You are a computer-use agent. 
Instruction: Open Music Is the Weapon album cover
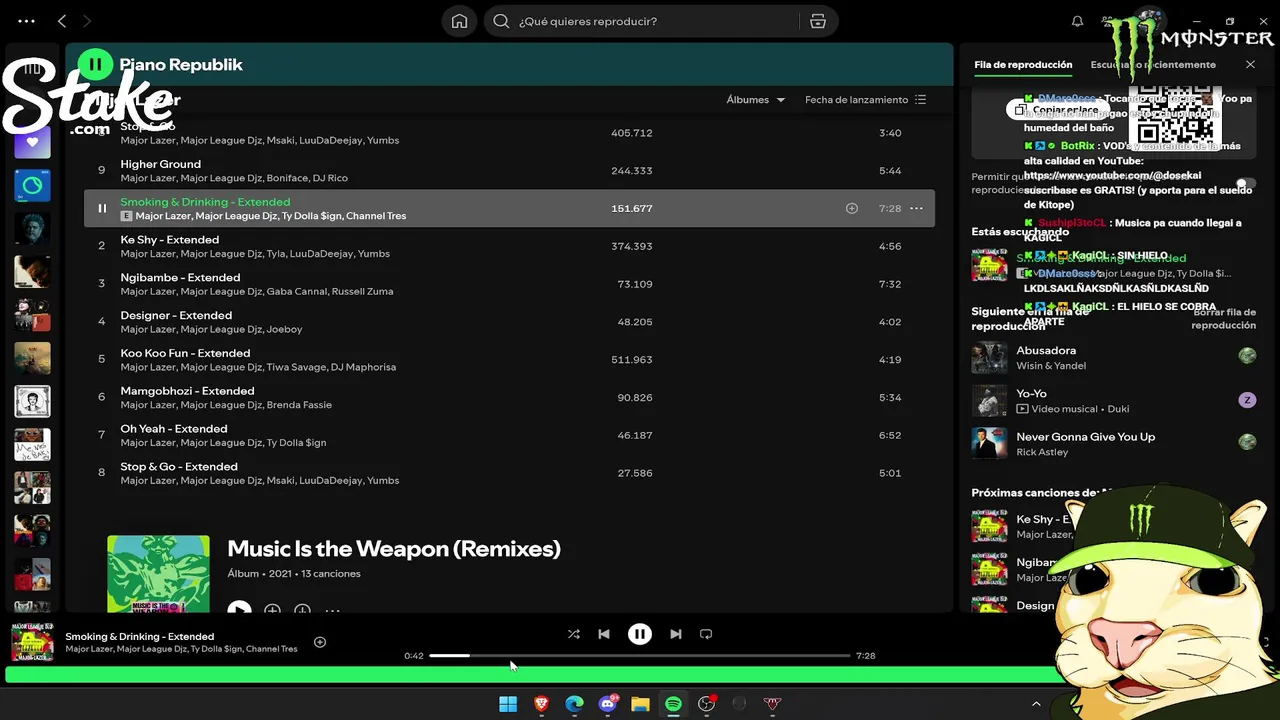tap(159, 574)
